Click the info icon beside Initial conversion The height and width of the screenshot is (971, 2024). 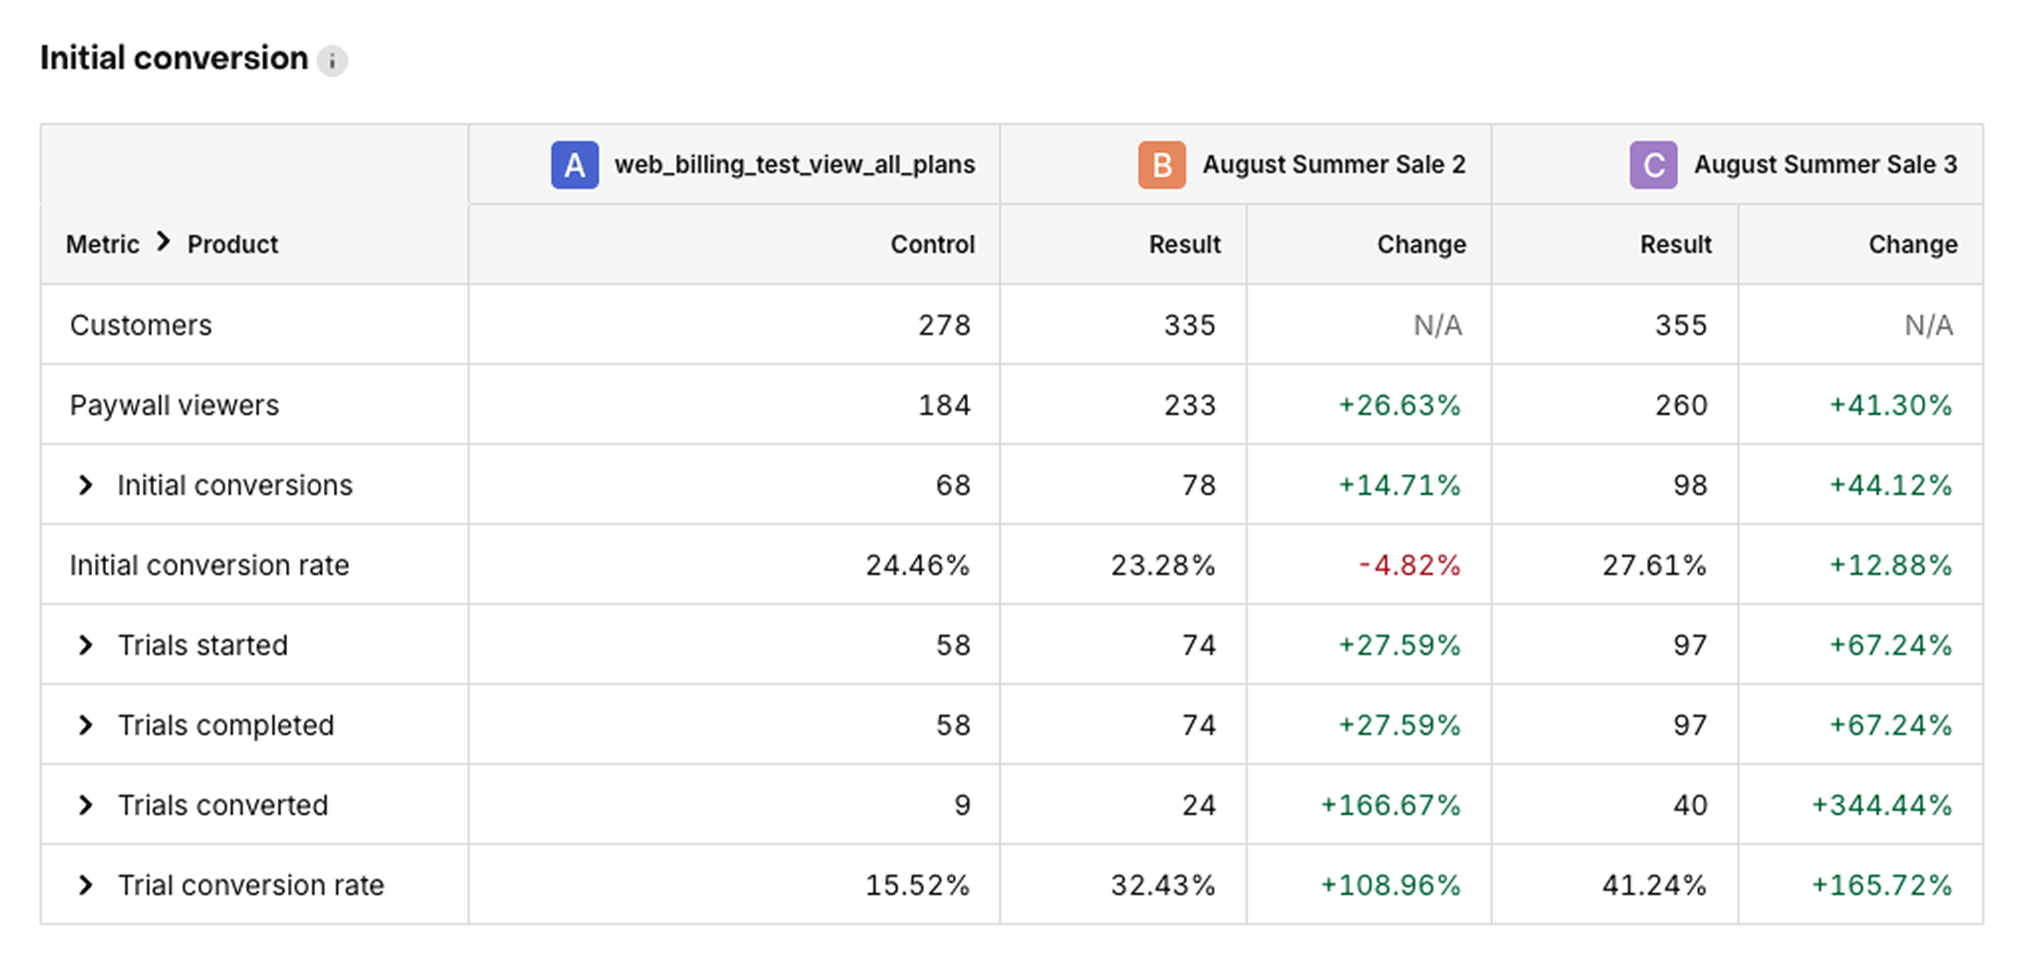point(332,61)
